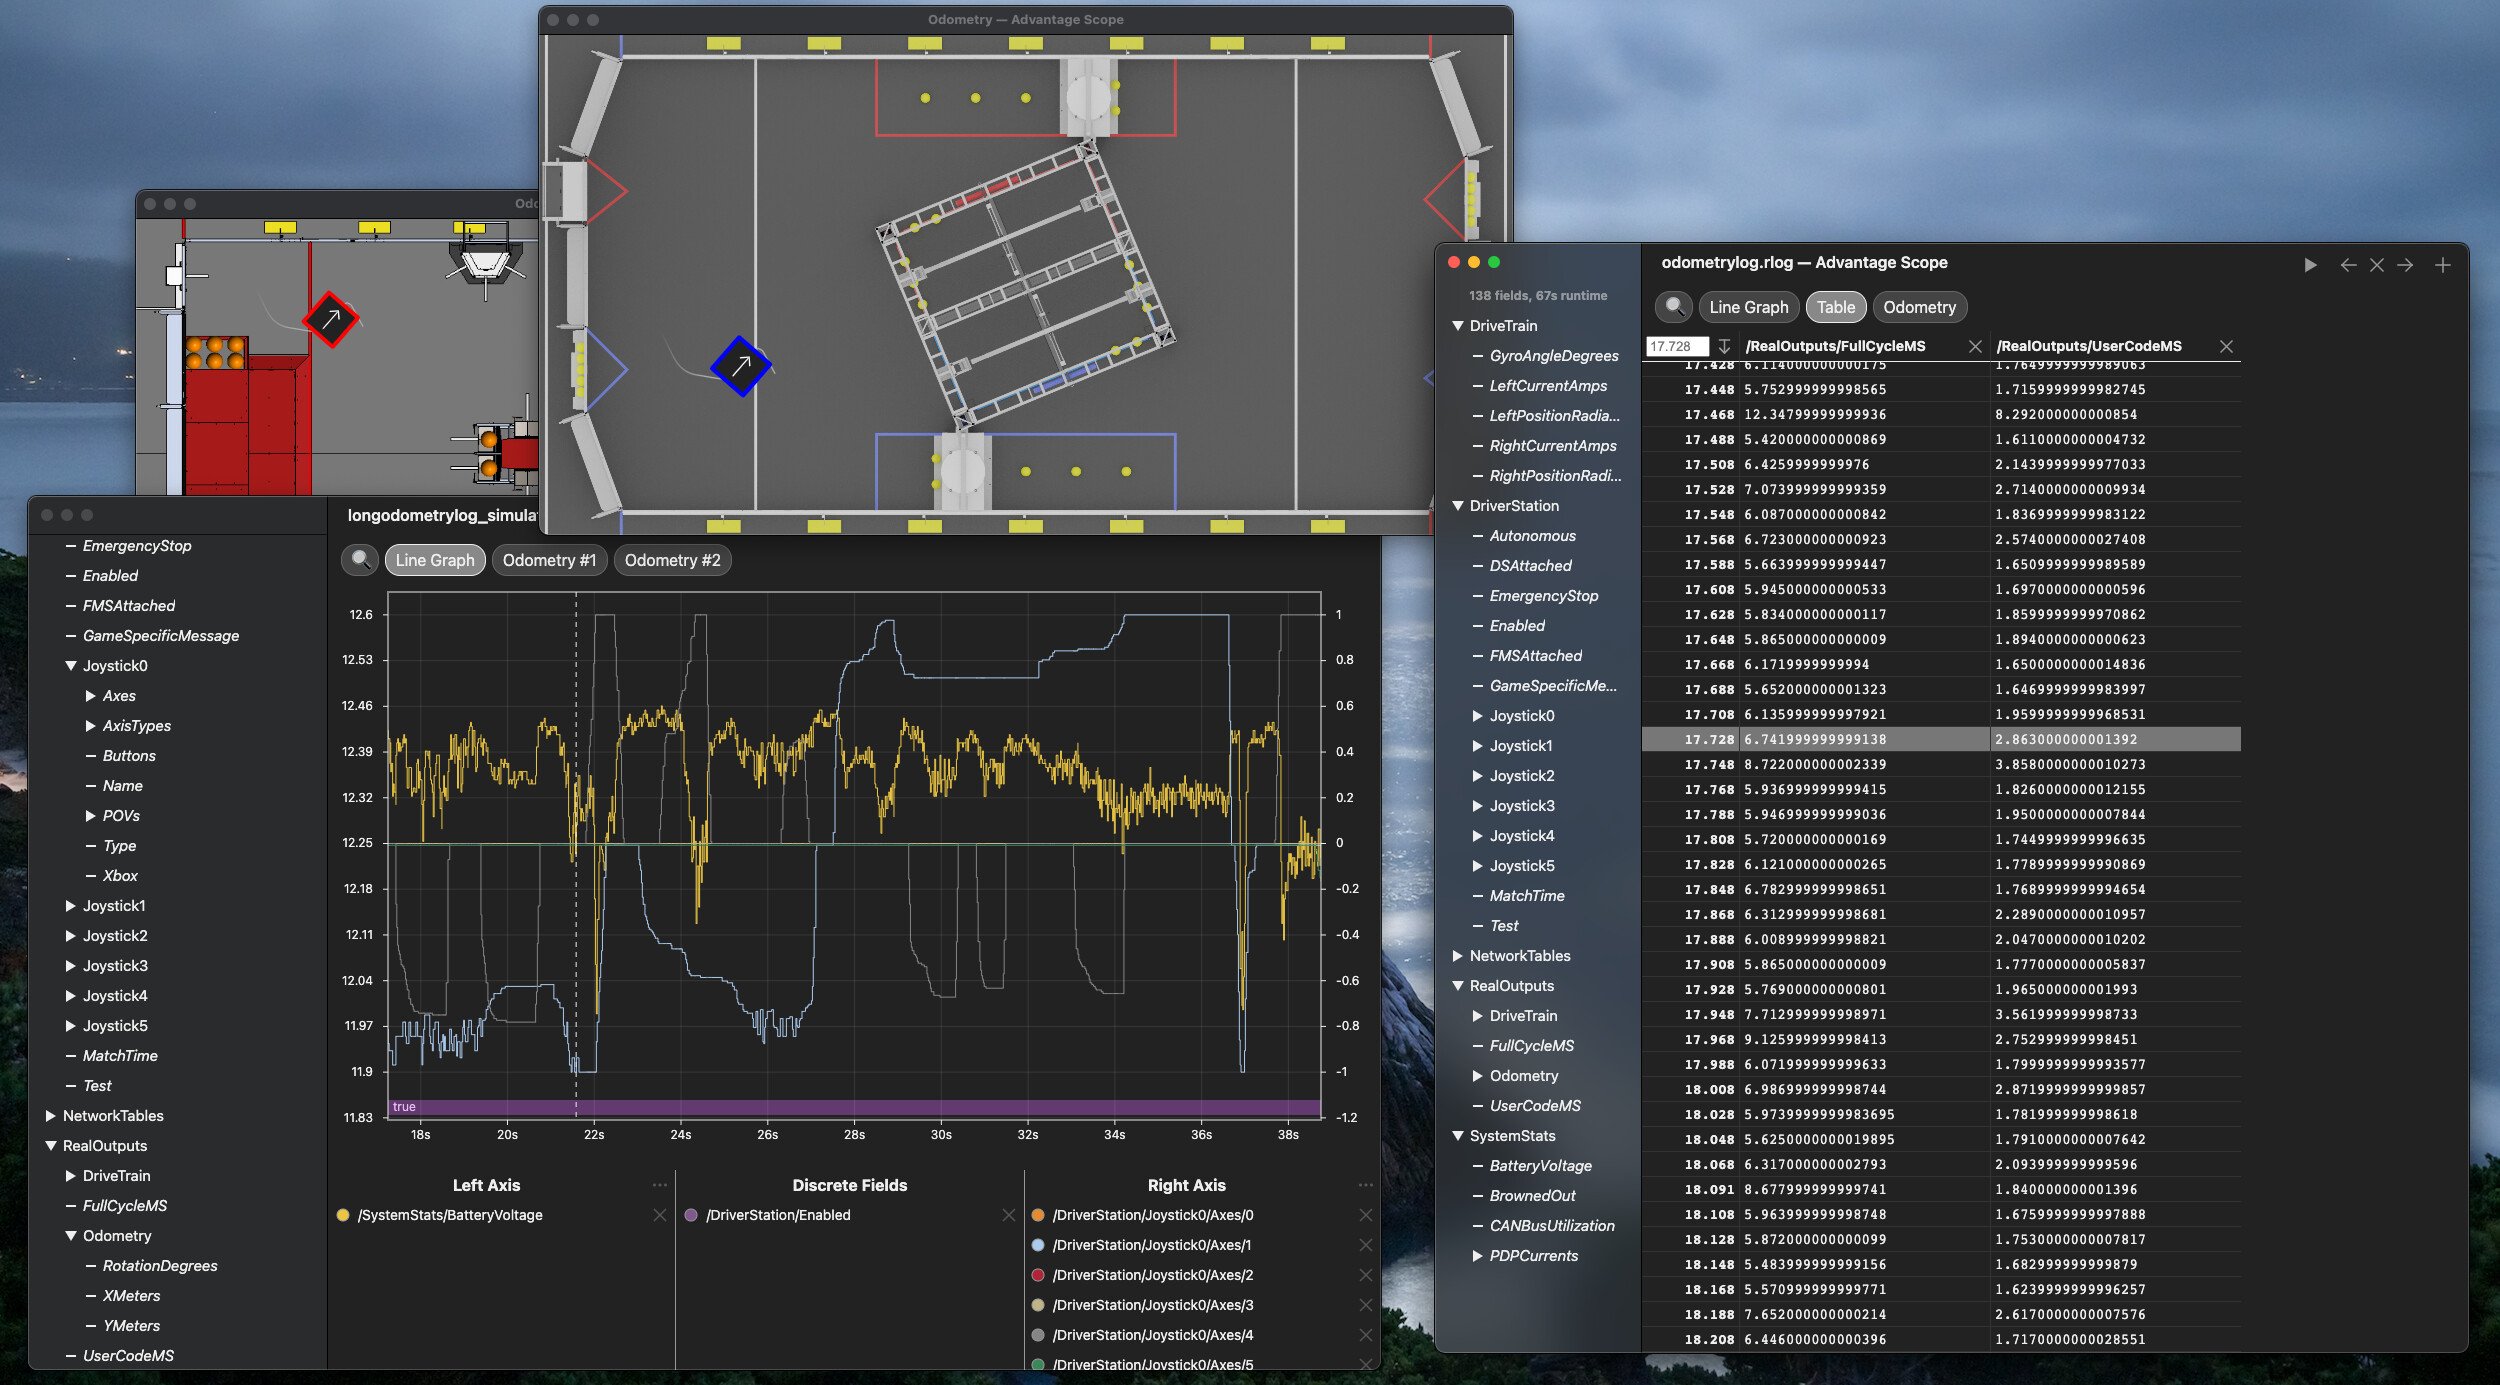Remove /DriverStation/Joystick0/Axes/3 from Right Axis
This screenshot has height=1385, width=2500.
[x=1366, y=1305]
